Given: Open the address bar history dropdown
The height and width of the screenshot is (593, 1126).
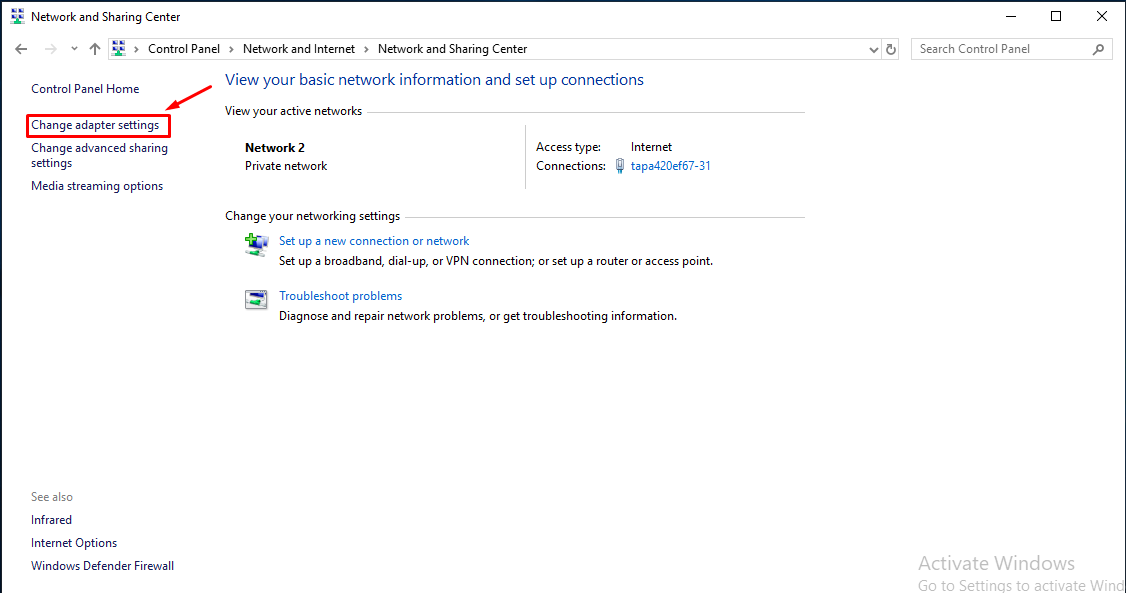Looking at the screenshot, I should [873, 50].
